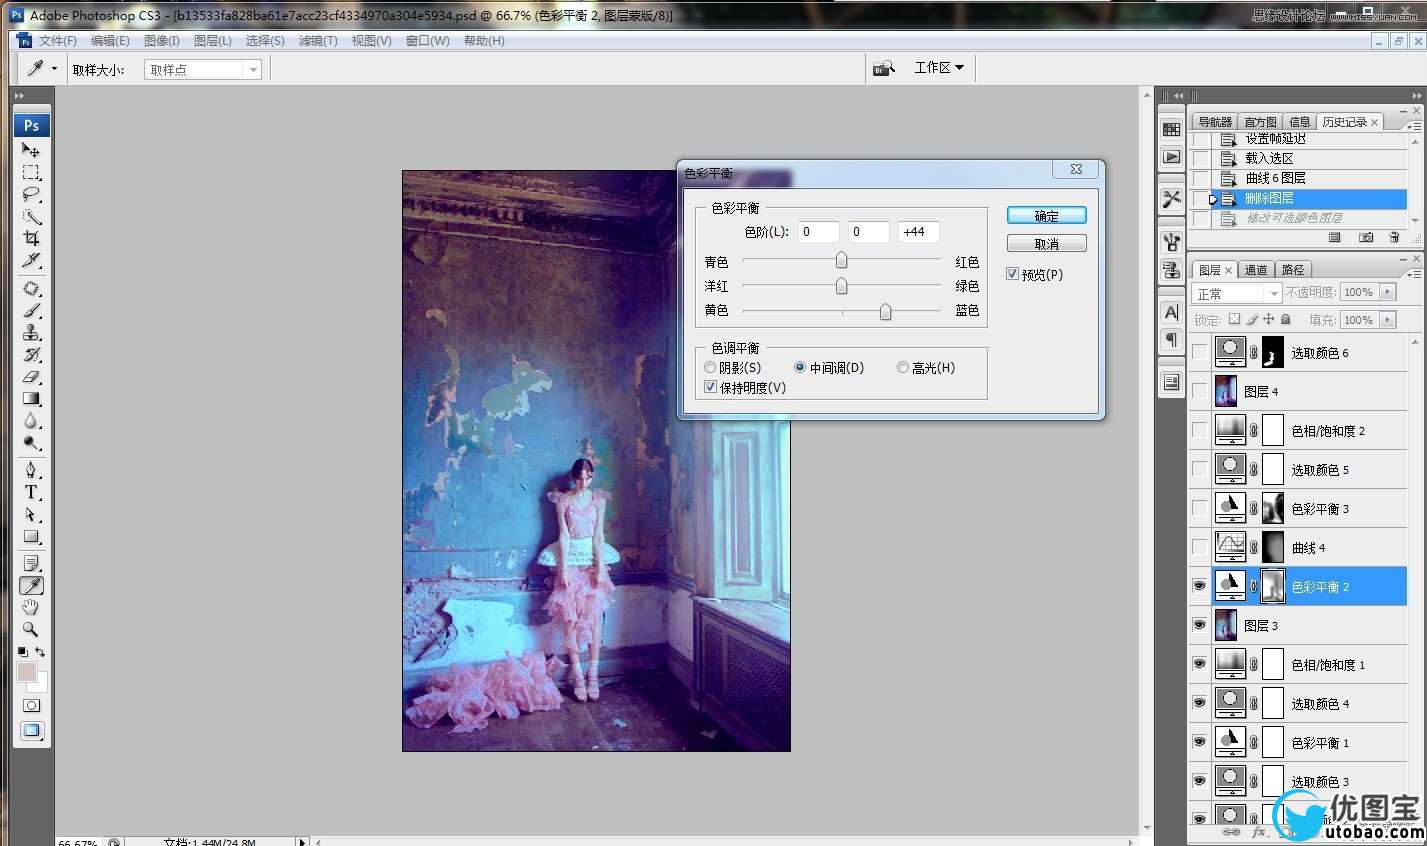Select the Clone Stamp tool

[x=31, y=332]
